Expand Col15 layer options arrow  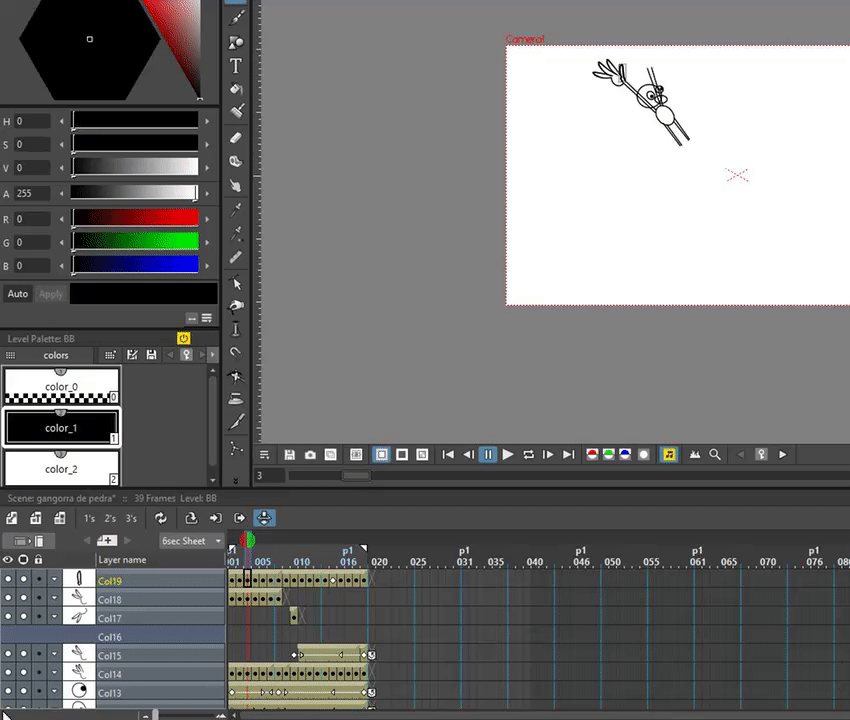pos(54,656)
